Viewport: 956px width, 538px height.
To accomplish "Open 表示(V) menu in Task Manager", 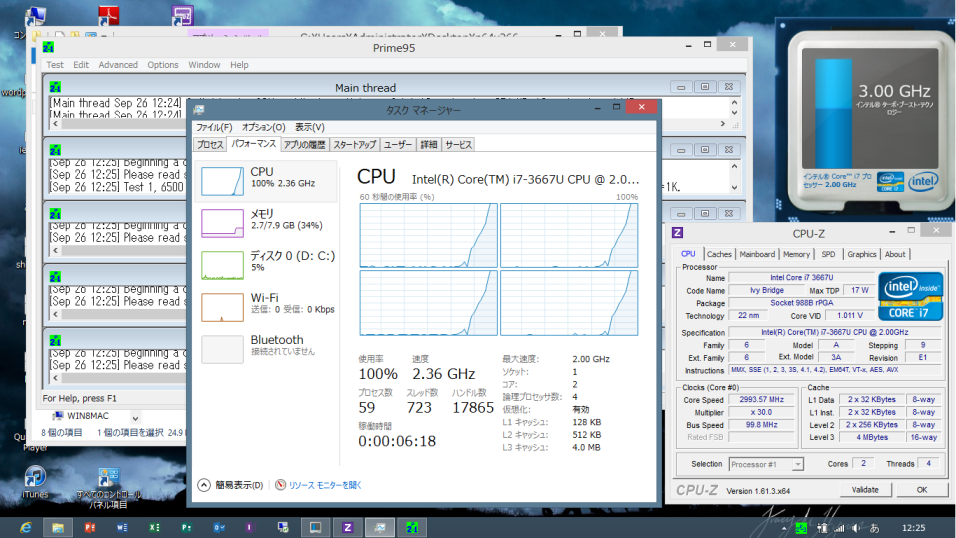I will point(310,127).
